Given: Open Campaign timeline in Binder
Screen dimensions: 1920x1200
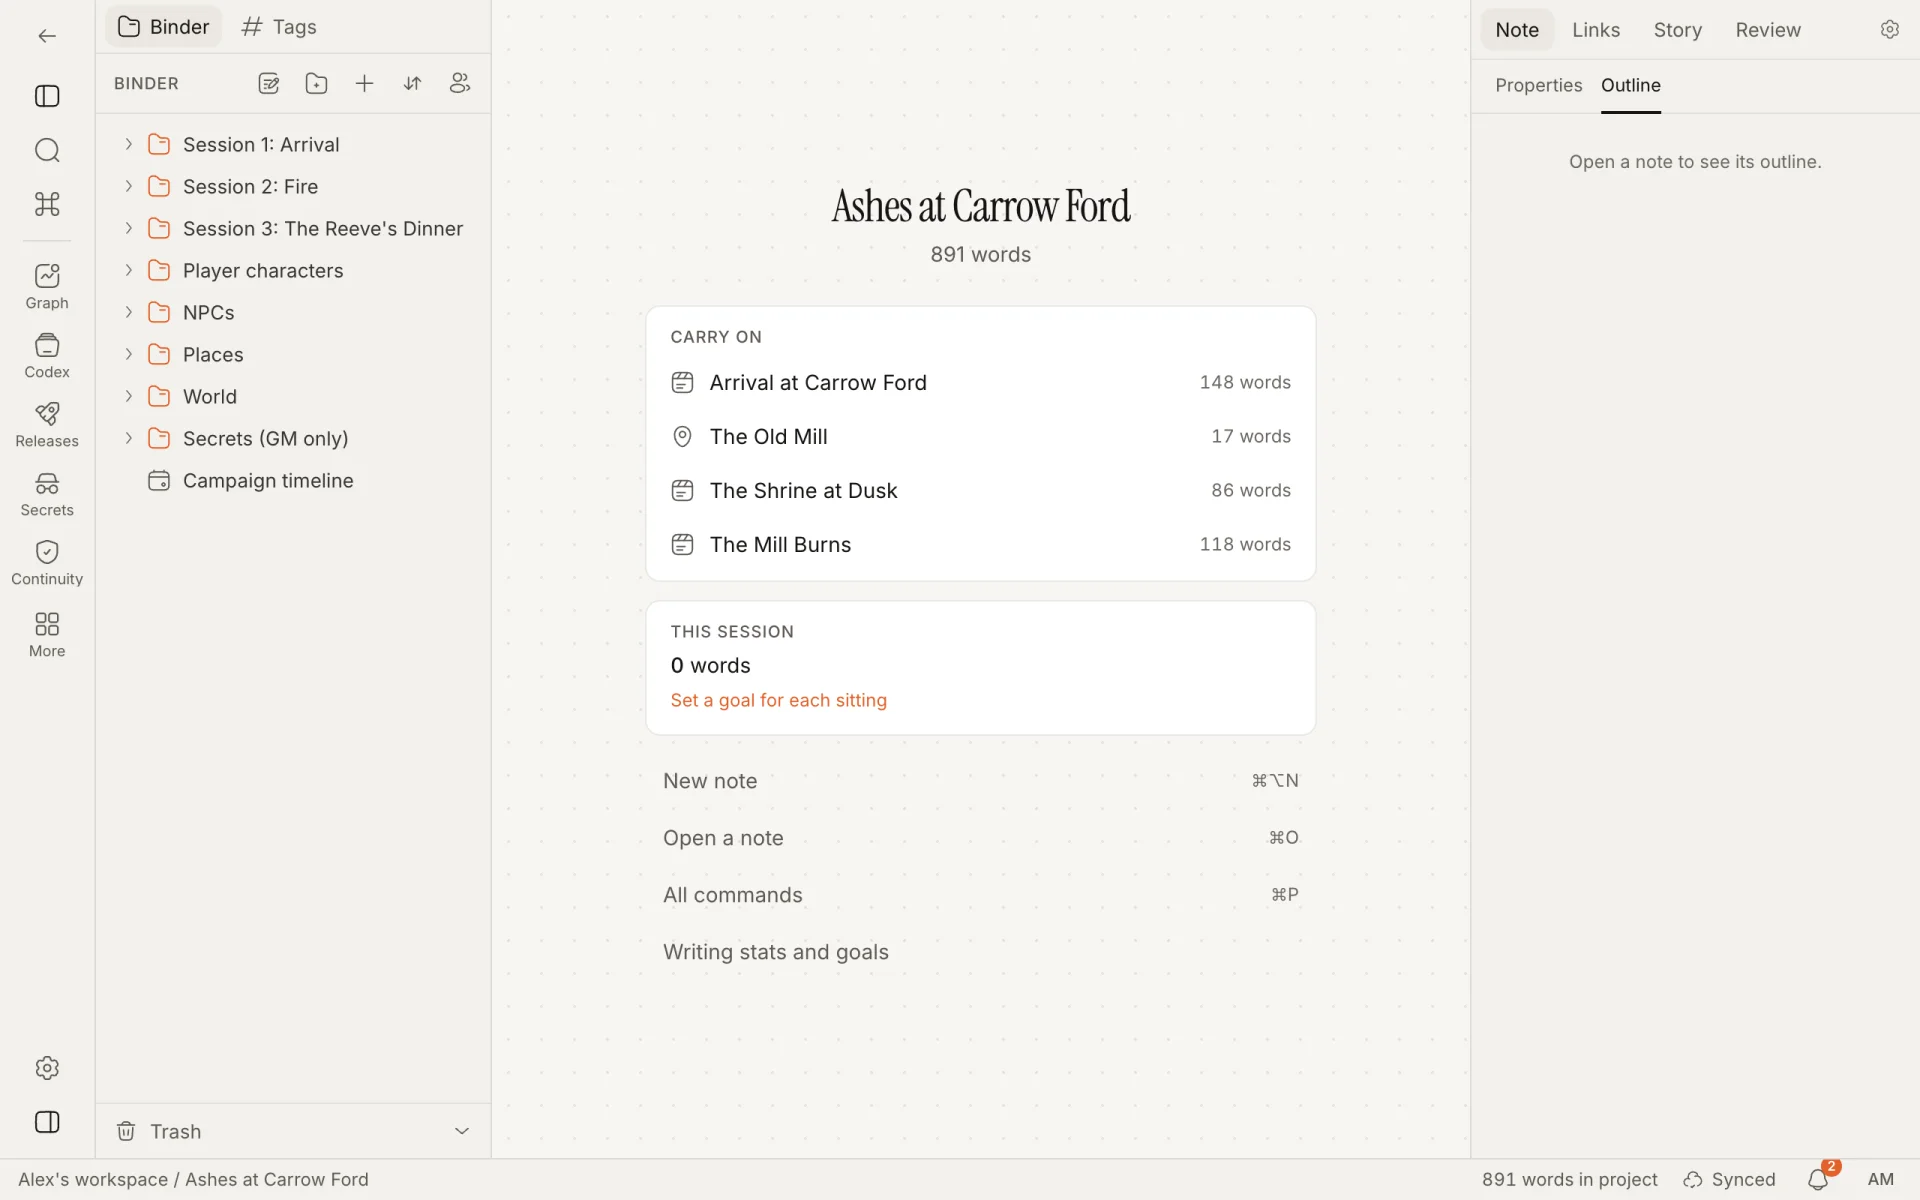Looking at the screenshot, I should pyautogui.click(x=293, y=480).
